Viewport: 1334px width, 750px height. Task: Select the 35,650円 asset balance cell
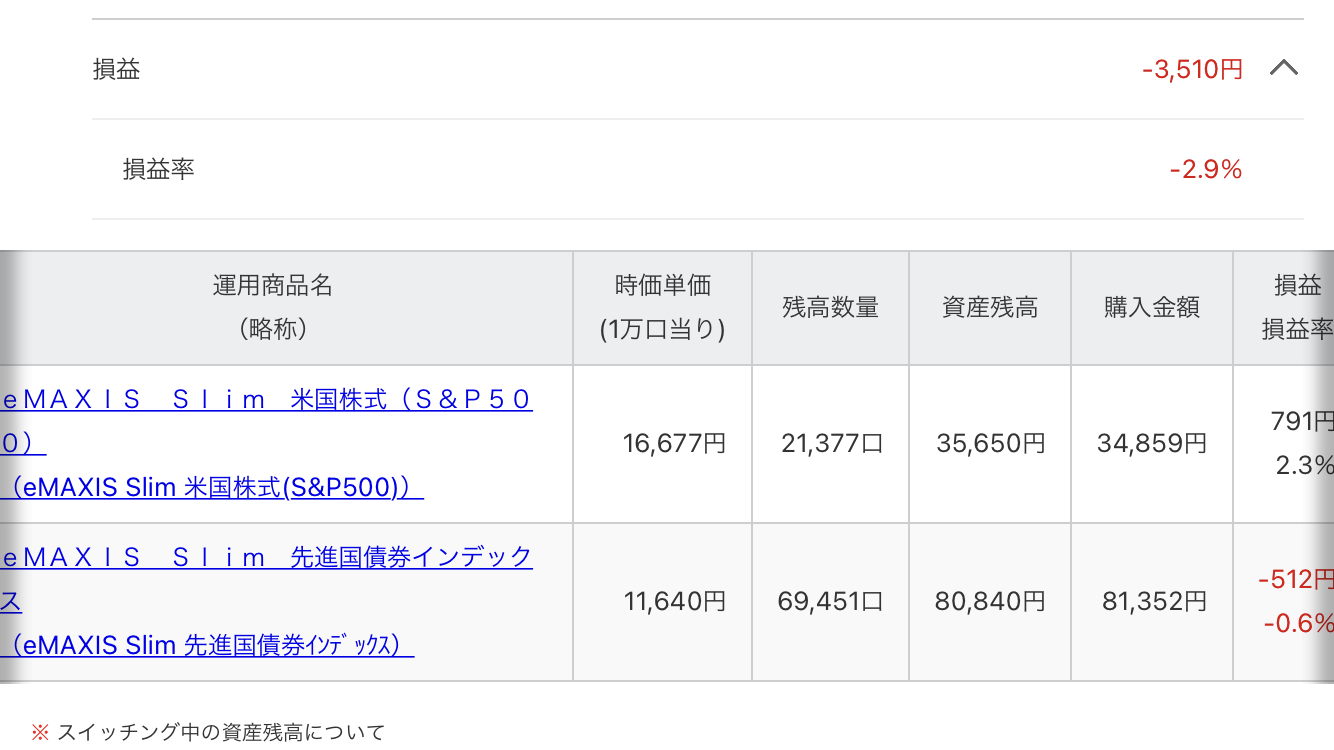coord(990,443)
